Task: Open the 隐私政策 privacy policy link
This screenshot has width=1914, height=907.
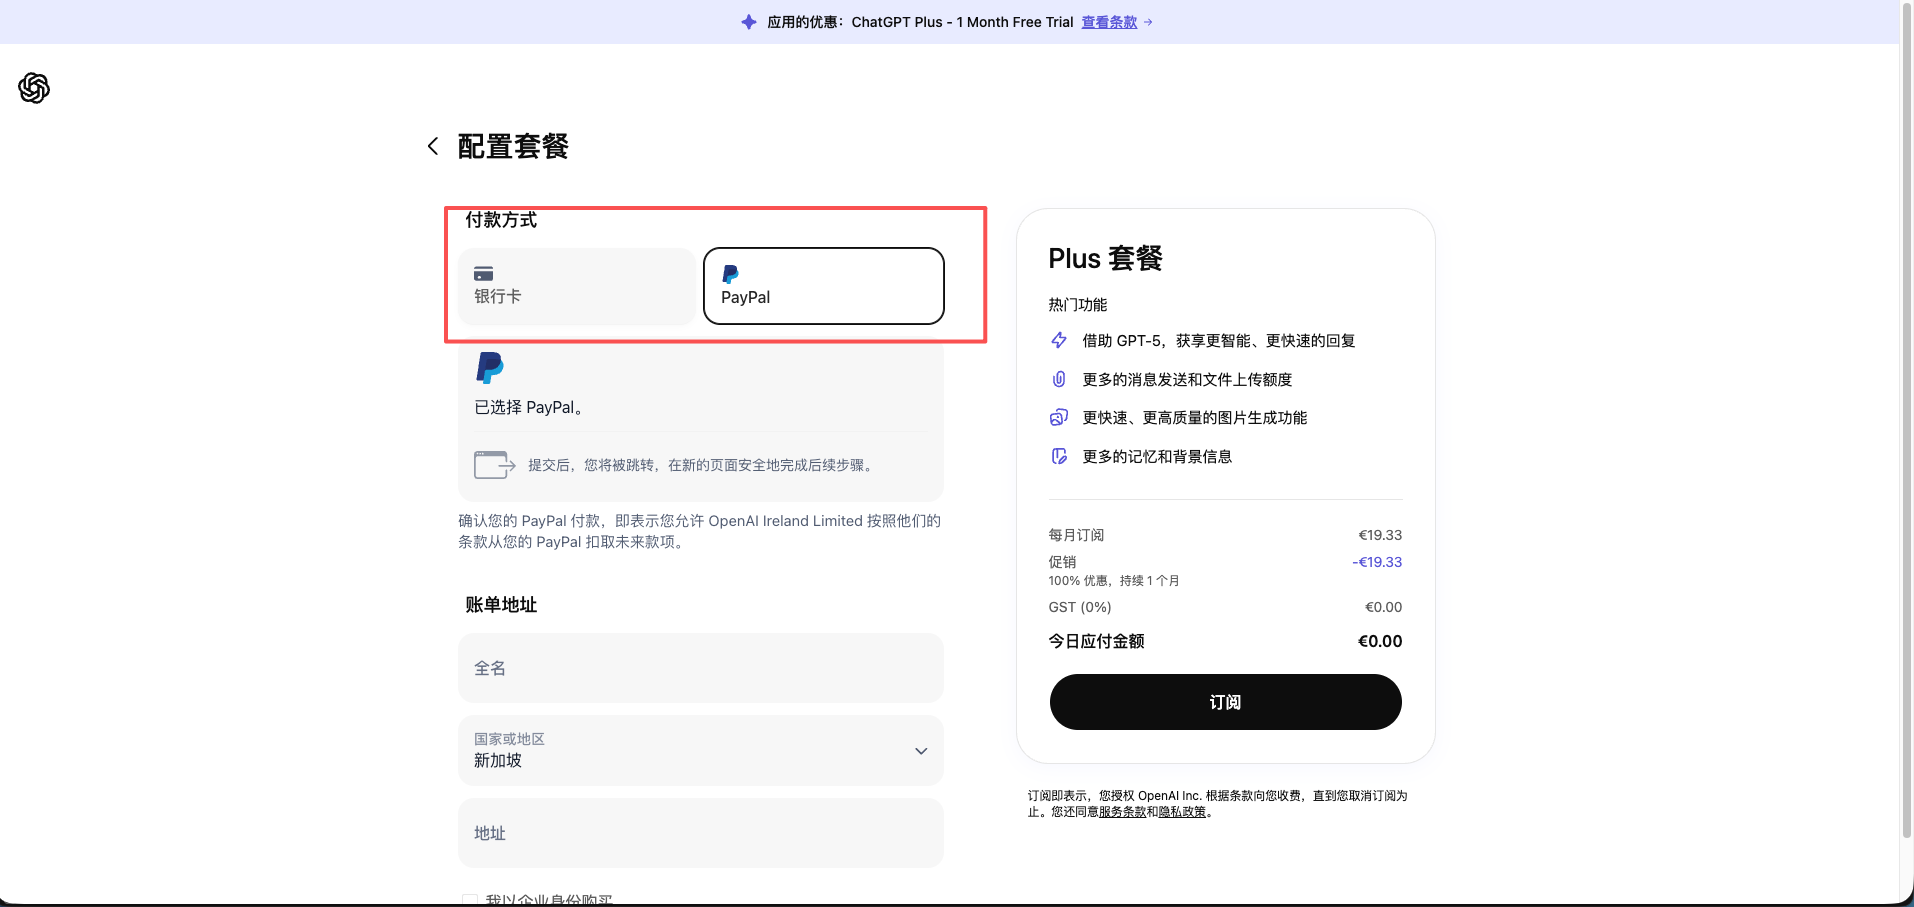Action: point(1181,812)
